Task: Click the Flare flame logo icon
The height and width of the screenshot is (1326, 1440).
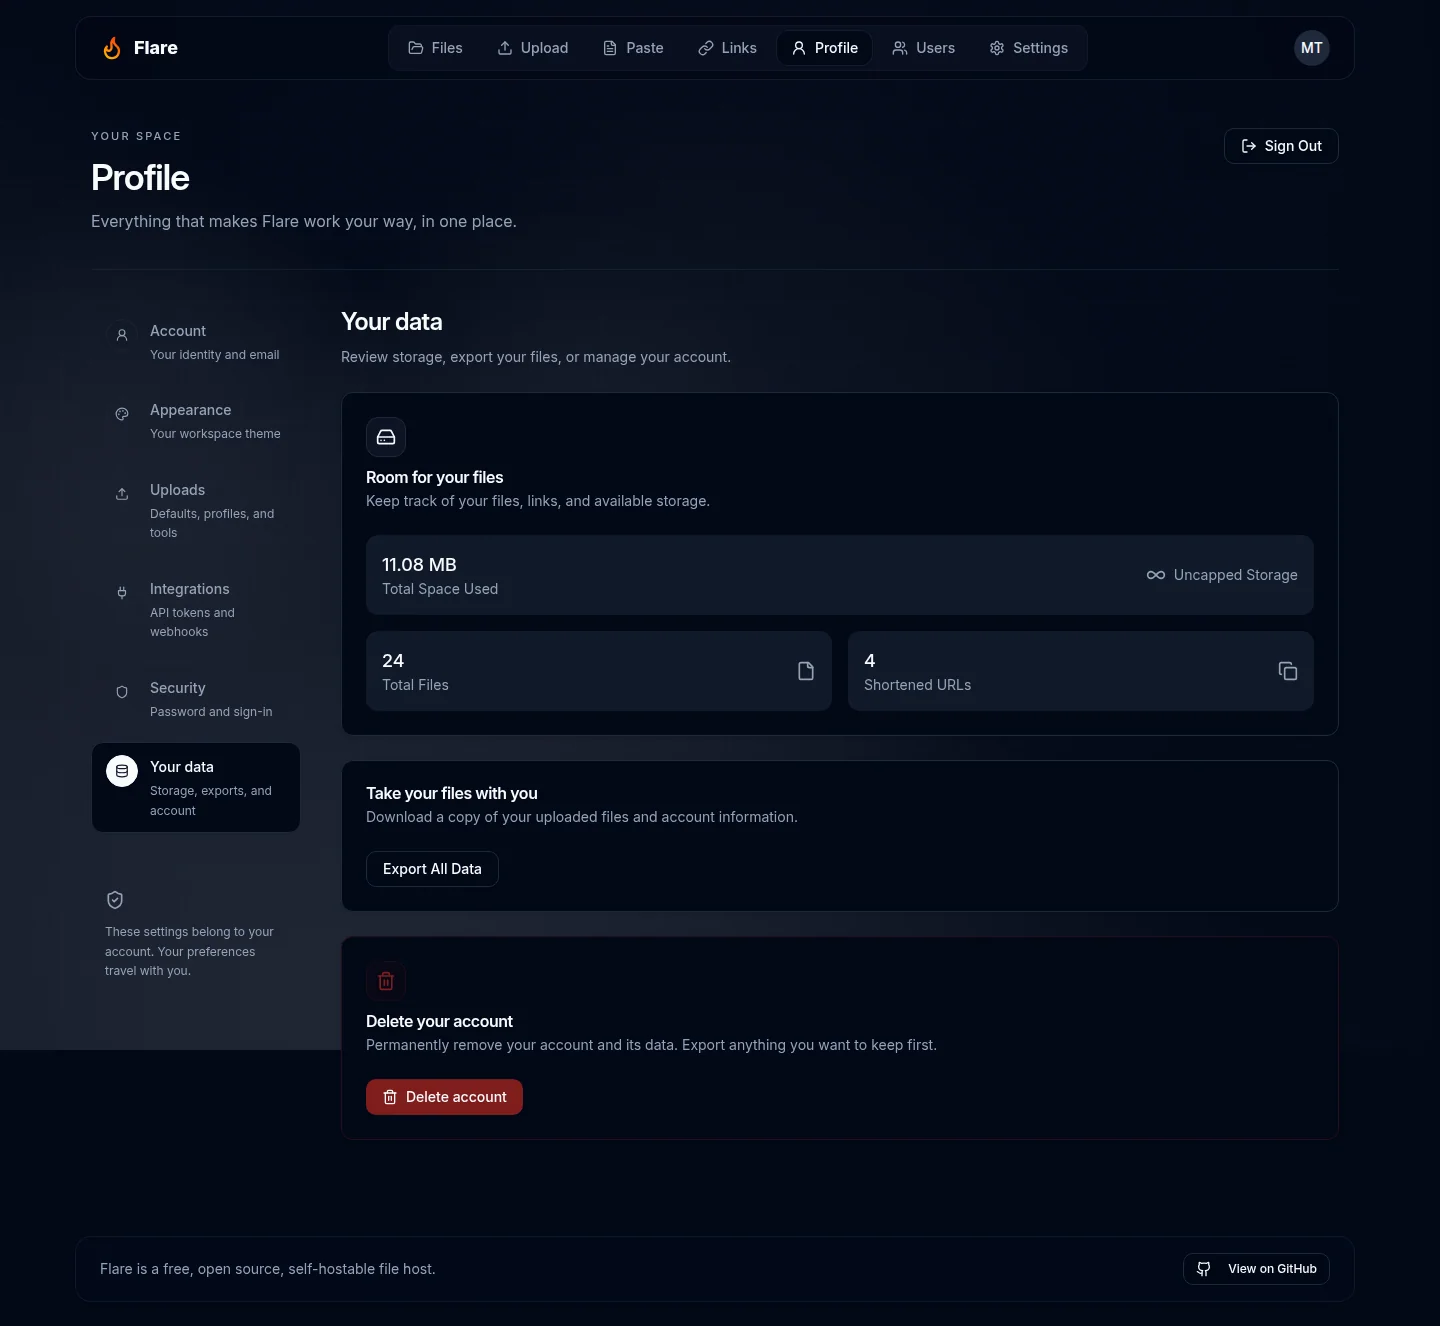Action: [112, 48]
